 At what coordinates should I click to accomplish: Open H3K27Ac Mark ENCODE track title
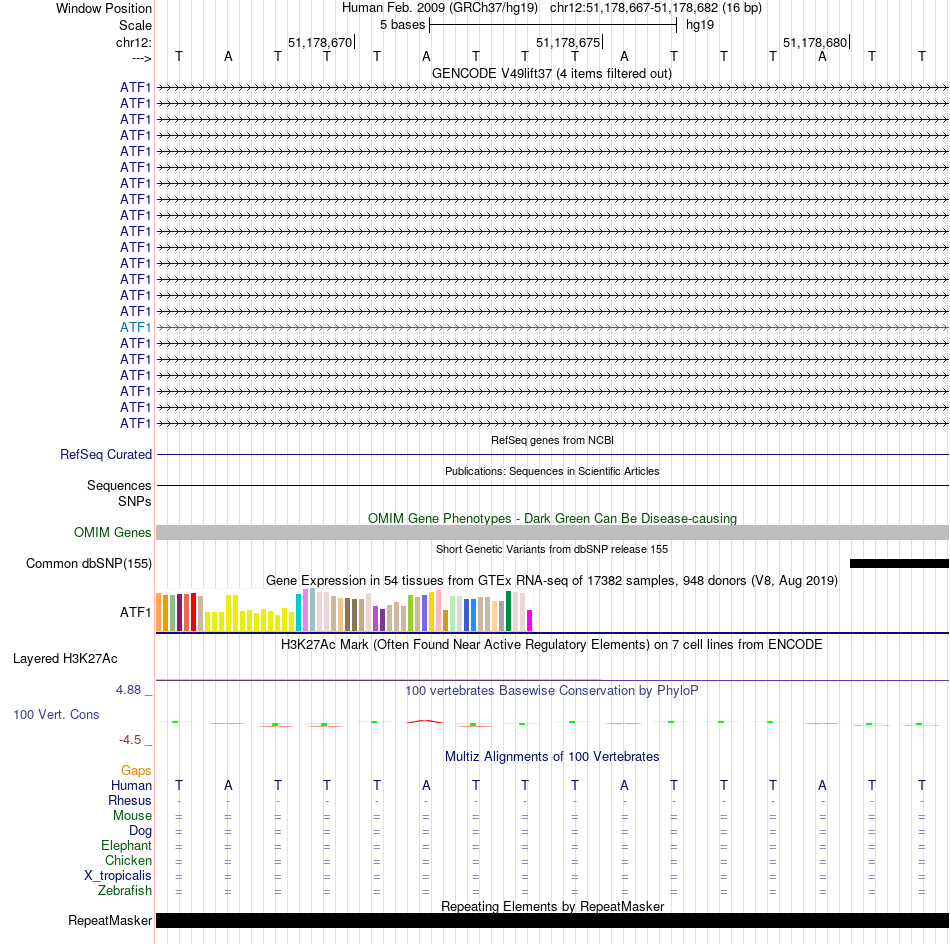click(551, 645)
